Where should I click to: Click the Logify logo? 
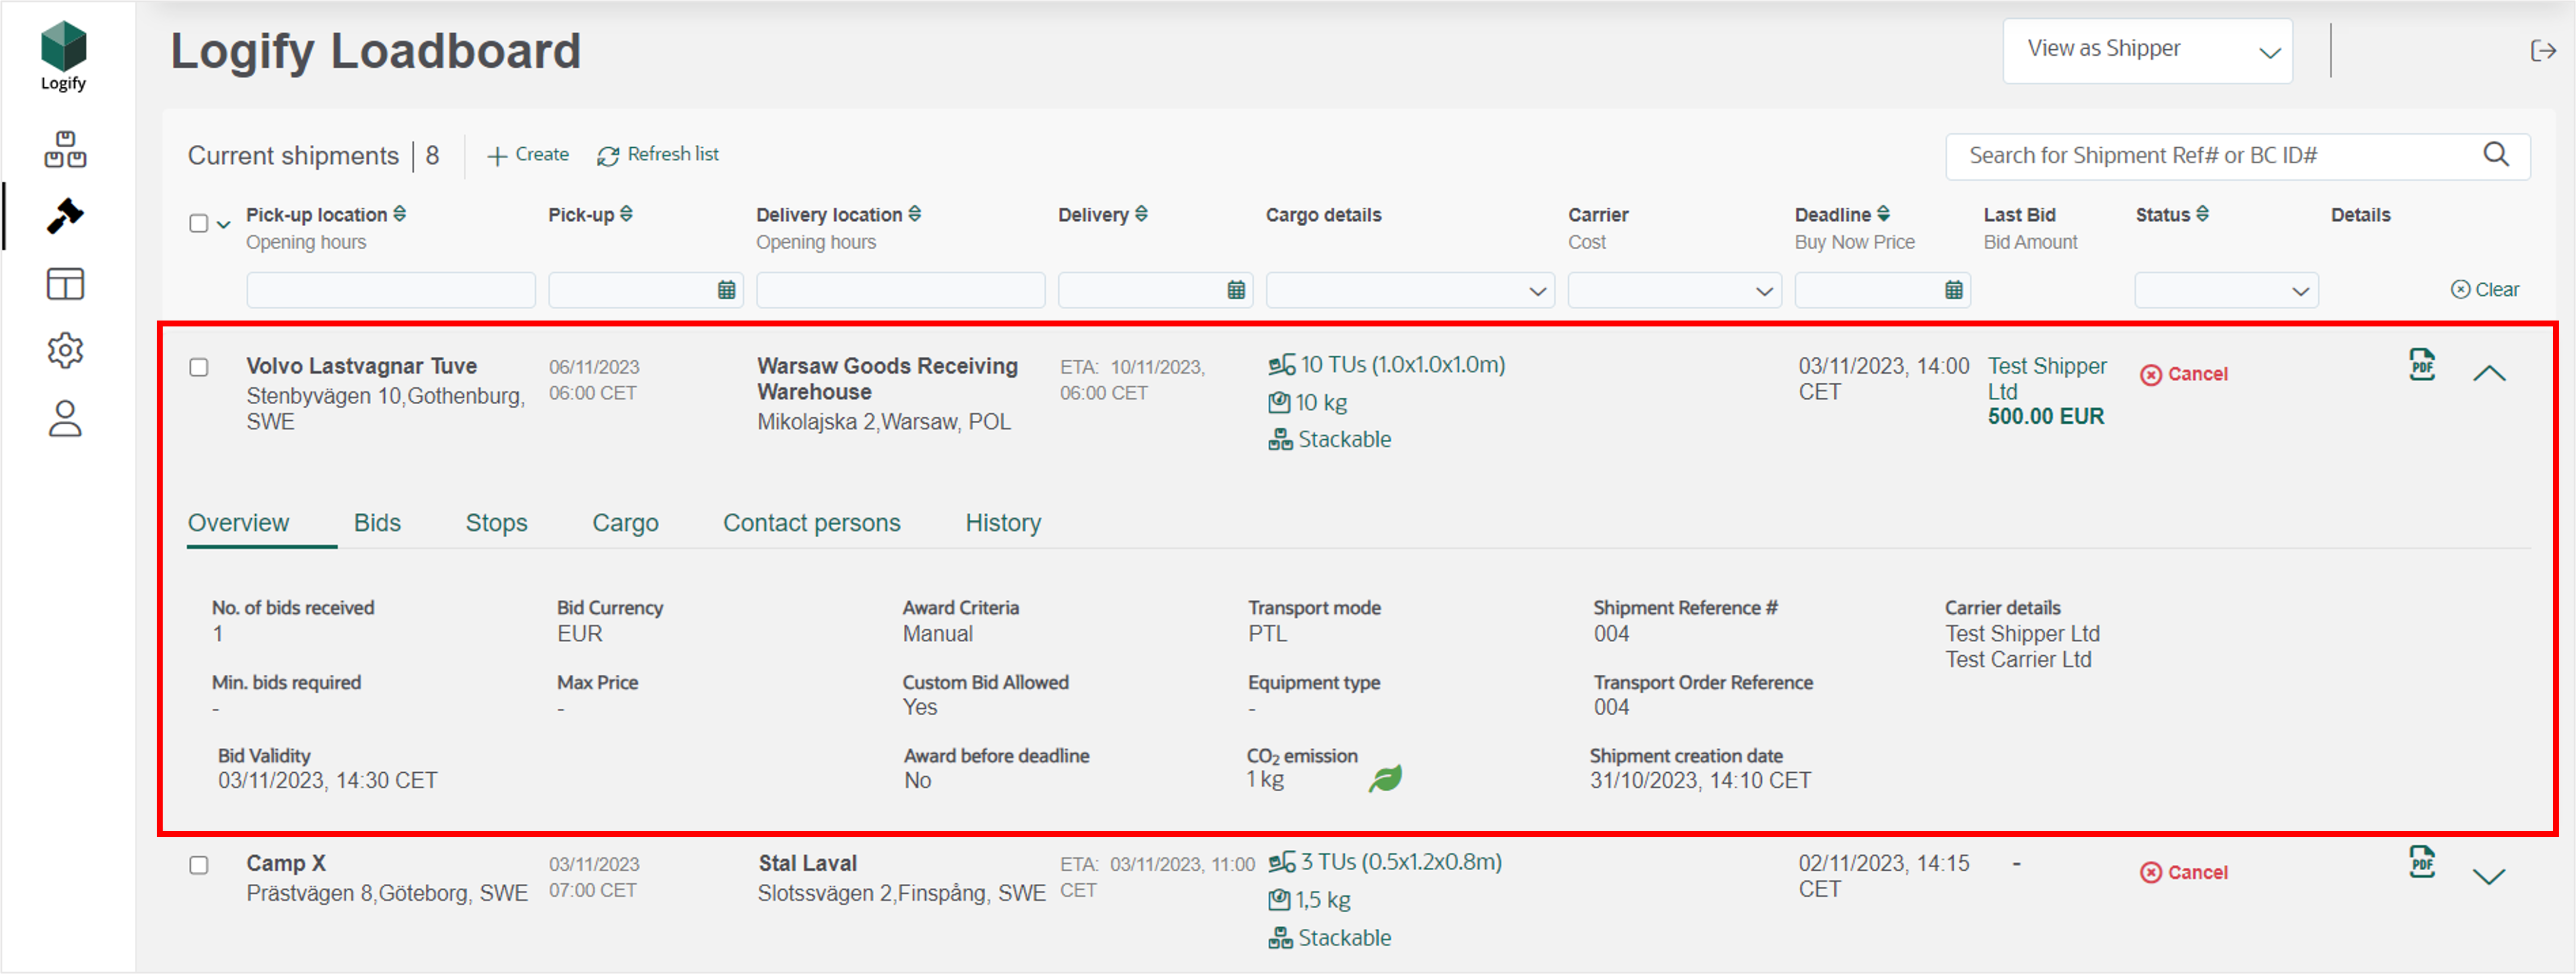pyautogui.click(x=63, y=56)
